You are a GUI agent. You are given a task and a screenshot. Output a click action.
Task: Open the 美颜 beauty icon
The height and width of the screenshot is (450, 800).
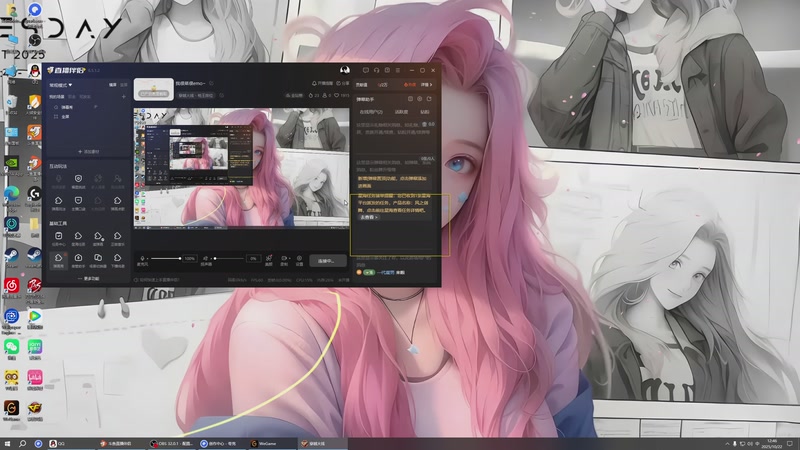(x=269, y=259)
